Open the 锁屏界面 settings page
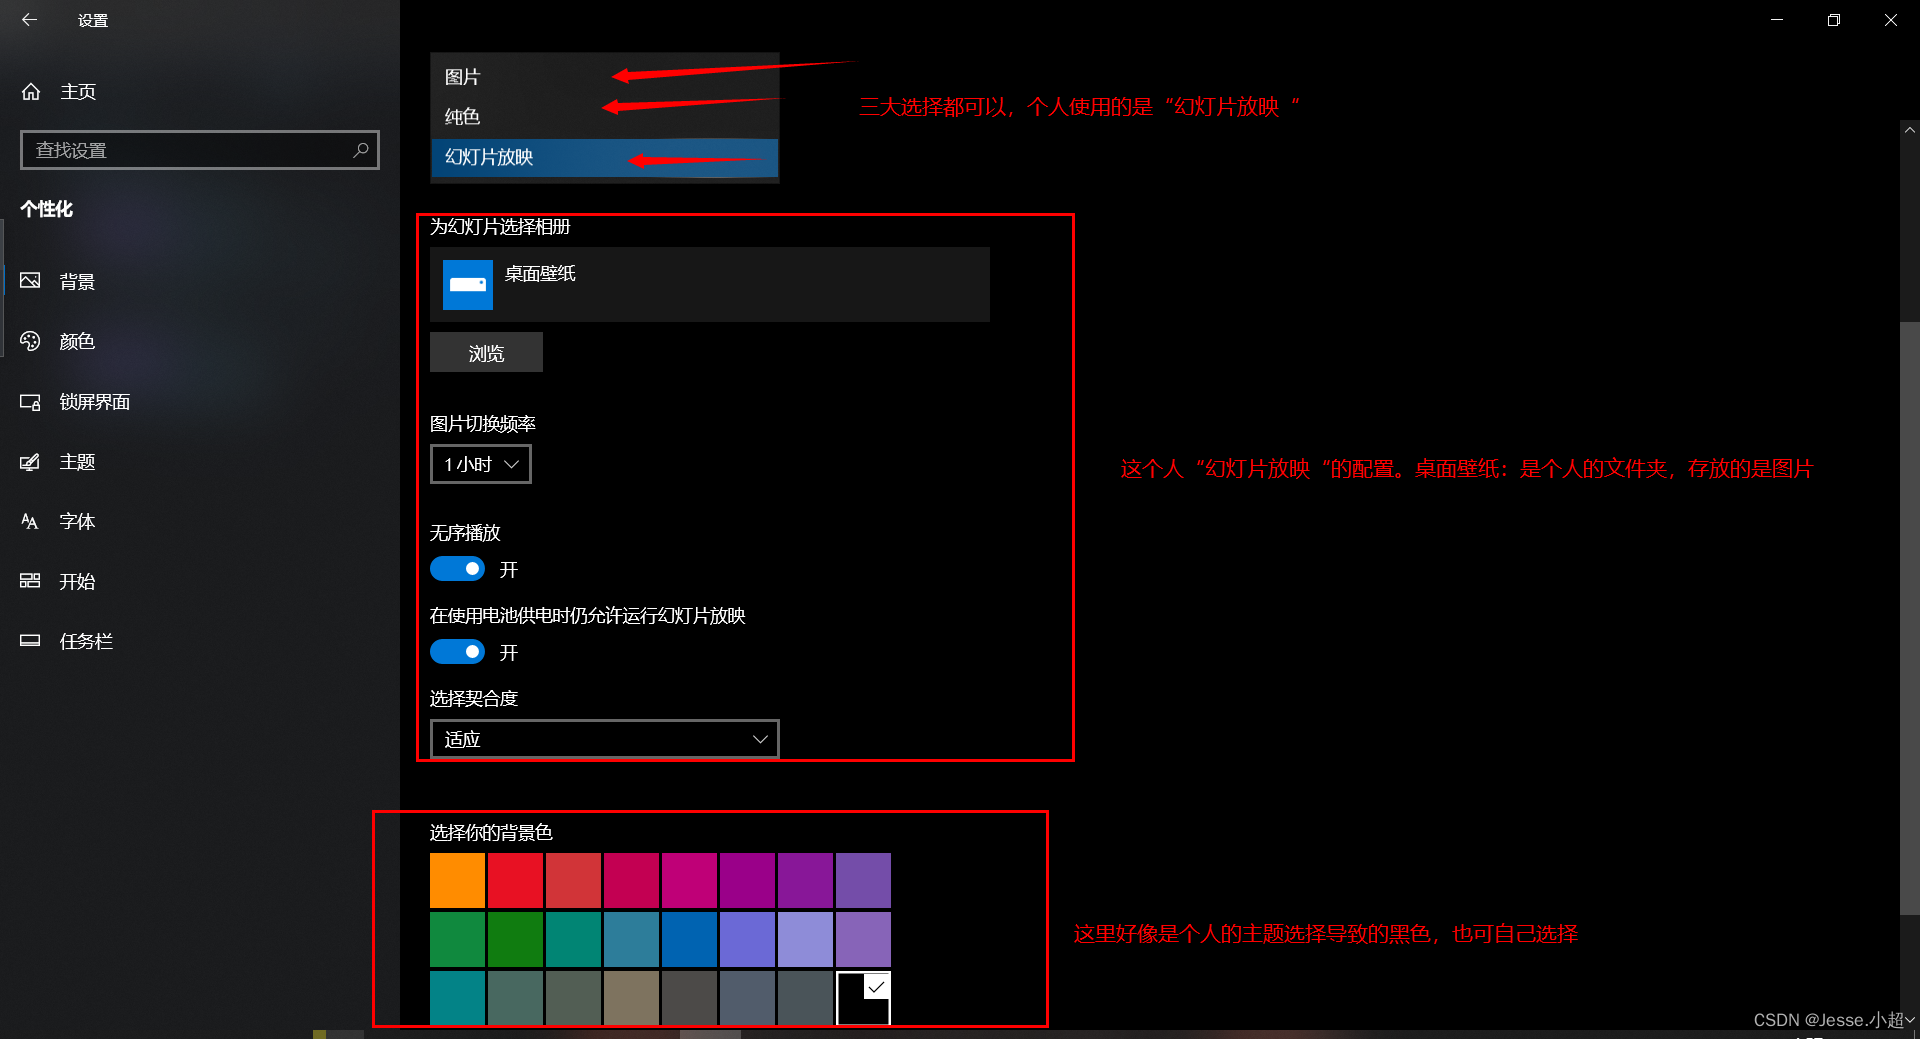The height and width of the screenshot is (1039, 1920). [200, 402]
